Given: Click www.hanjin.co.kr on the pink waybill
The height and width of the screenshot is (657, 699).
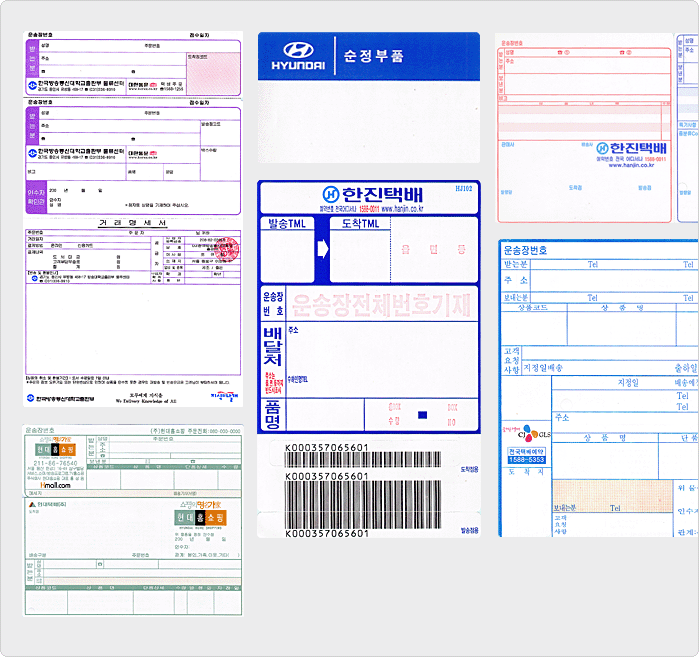Looking at the screenshot, I should pyautogui.click(x=631, y=165).
